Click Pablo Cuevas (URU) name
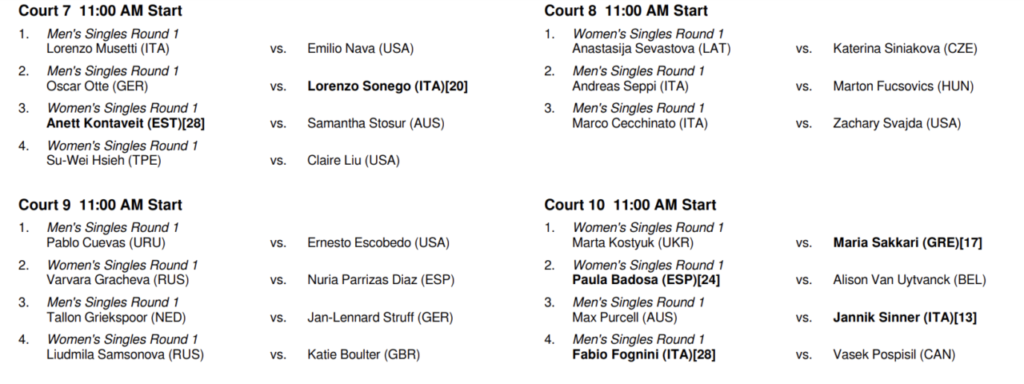 [x=106, y=242]
